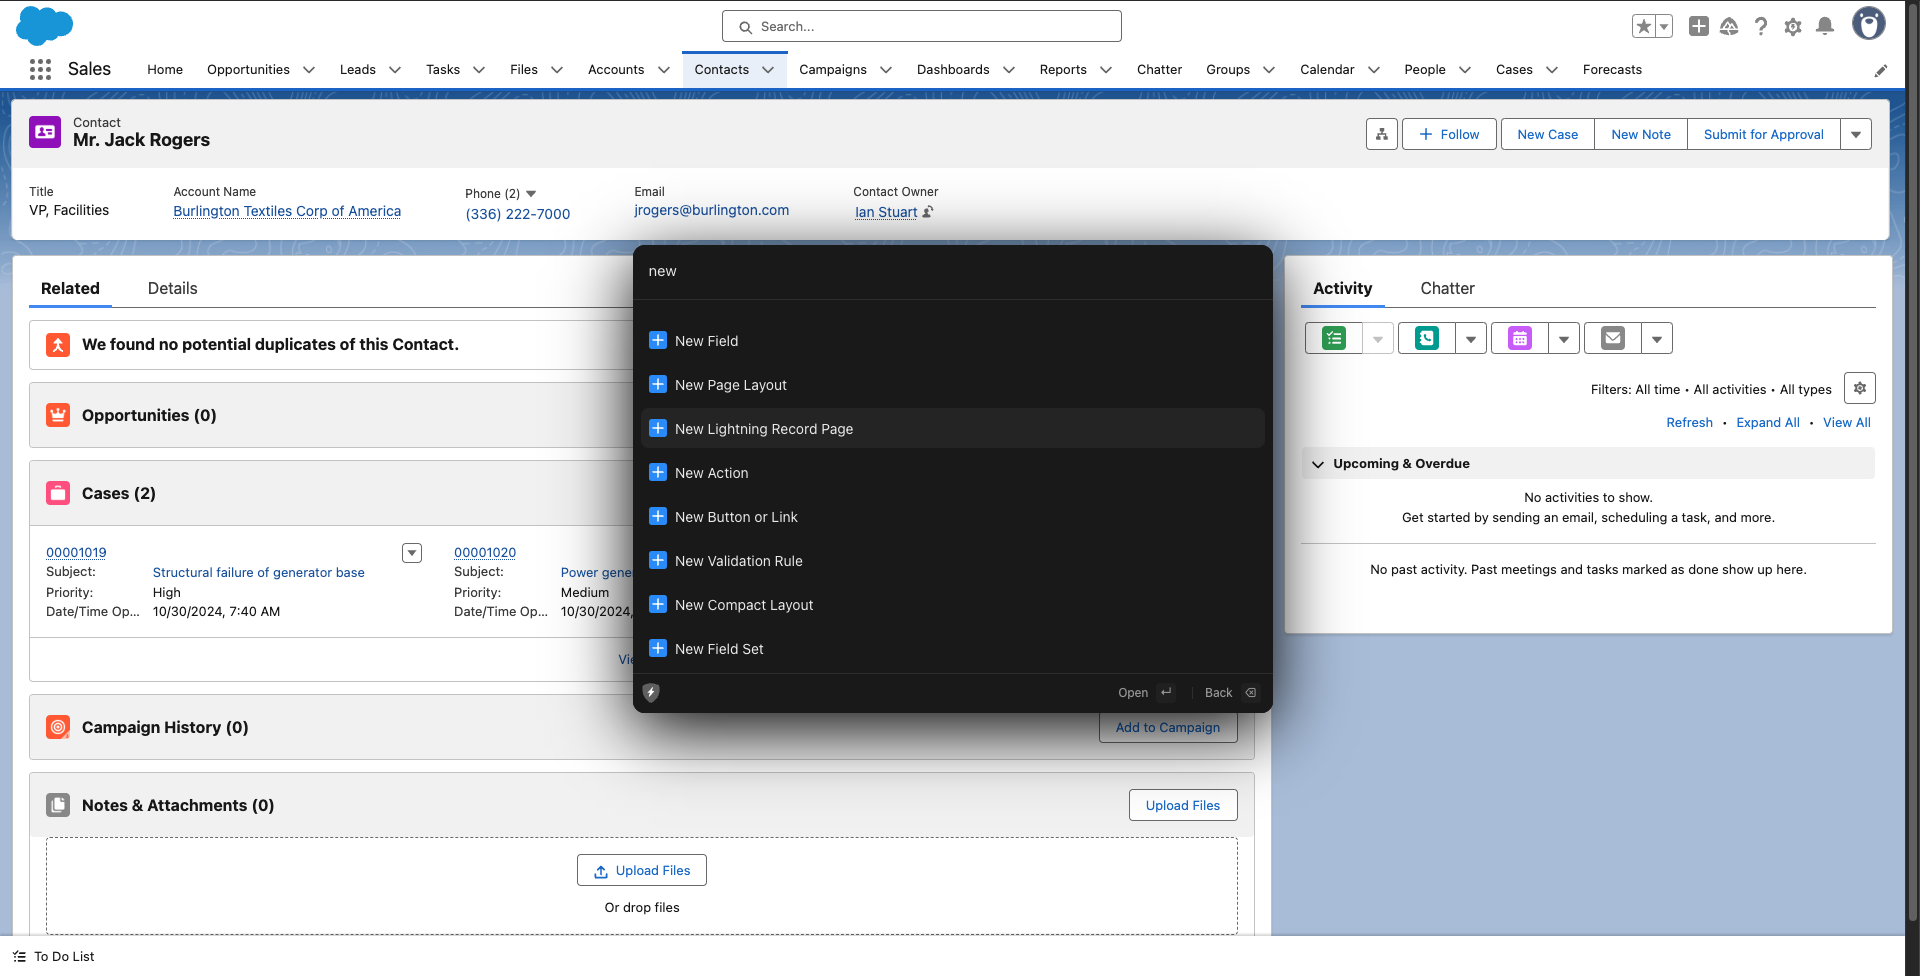1920x976 pixels.
Task: Expand the Phone (2) dropdown arrow
Action: (x=531, y=194)
